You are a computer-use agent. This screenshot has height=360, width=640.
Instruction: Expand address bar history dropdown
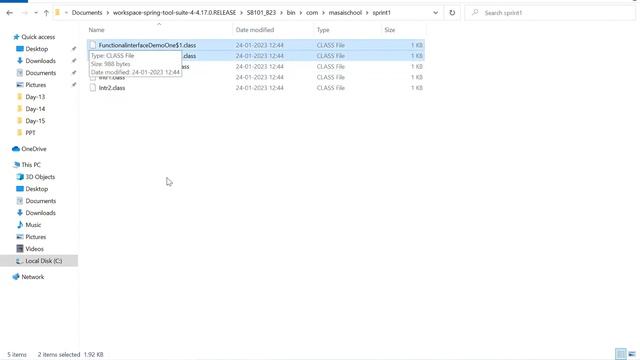pos(436,13)
